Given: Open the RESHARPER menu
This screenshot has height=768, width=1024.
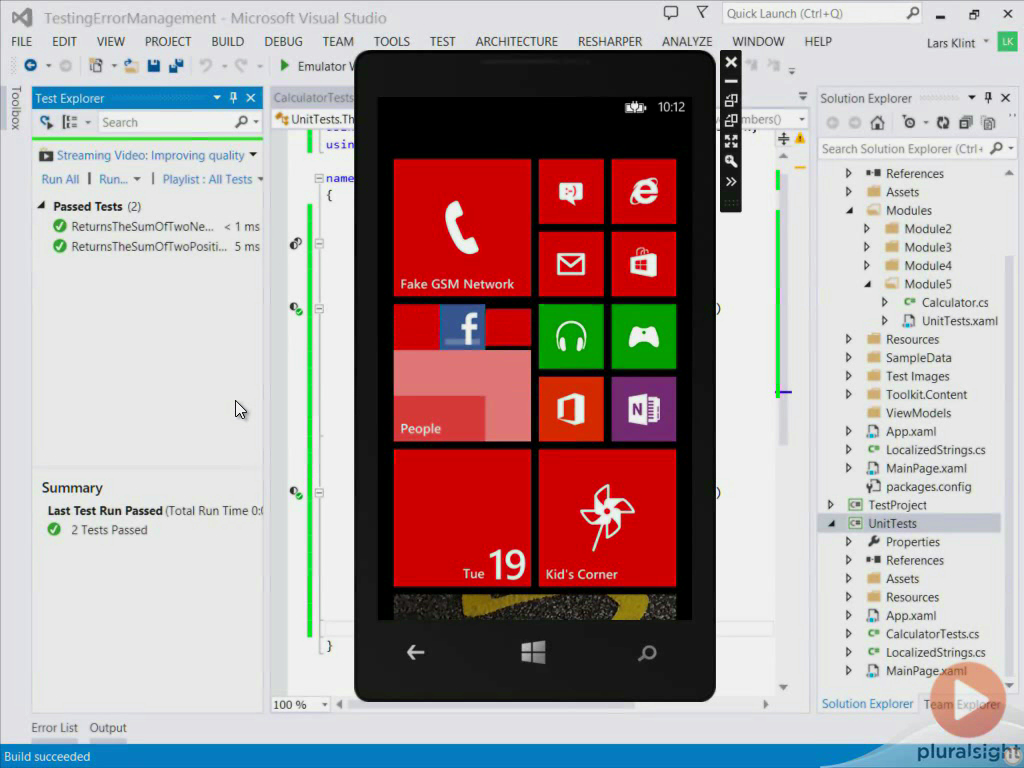Looking at the screenshot, I should pos(609,41).
